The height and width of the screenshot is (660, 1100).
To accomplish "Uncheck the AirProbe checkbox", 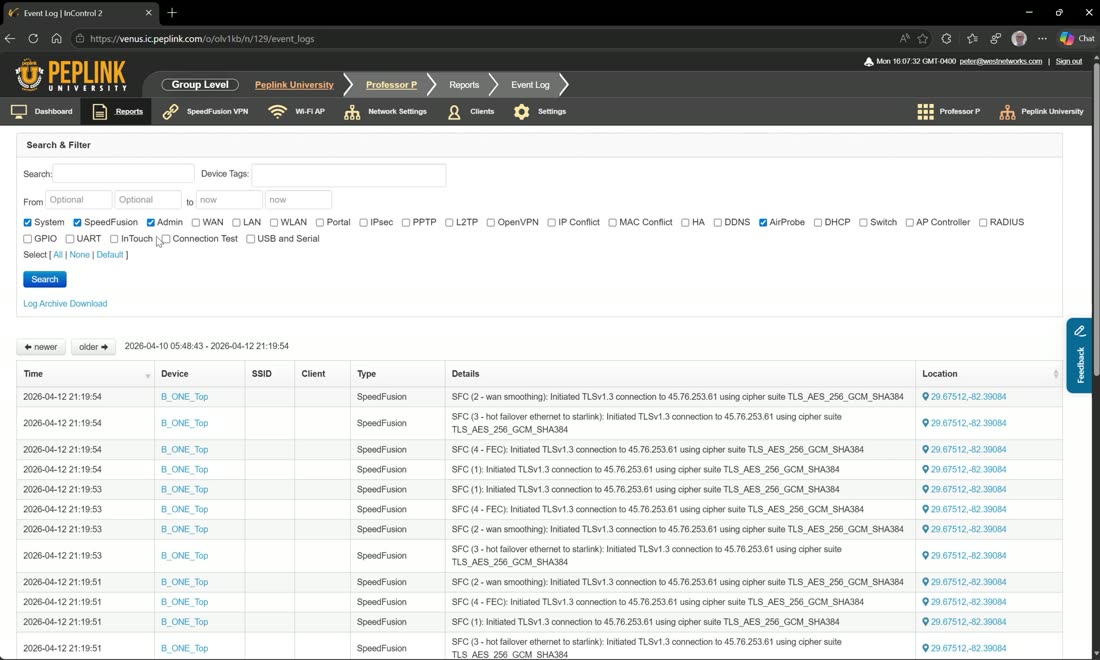I will (763, 222).
